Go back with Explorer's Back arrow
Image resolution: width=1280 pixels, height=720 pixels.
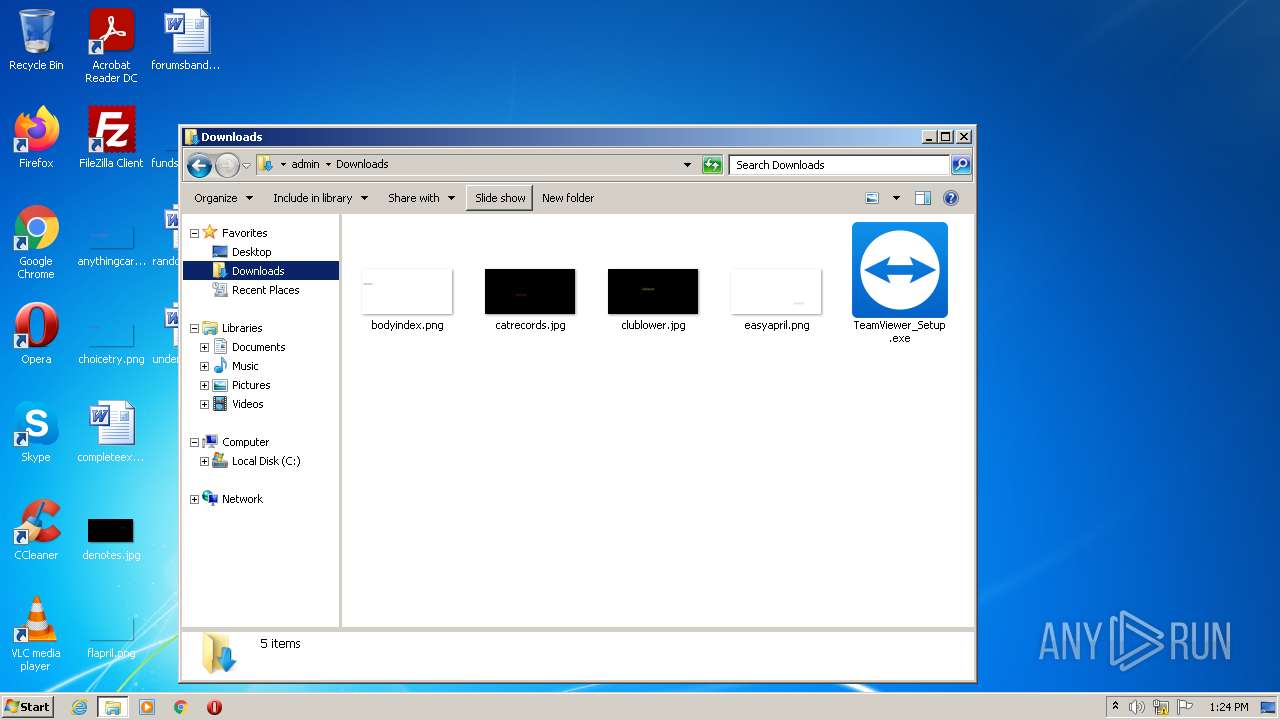coord(199,165)
